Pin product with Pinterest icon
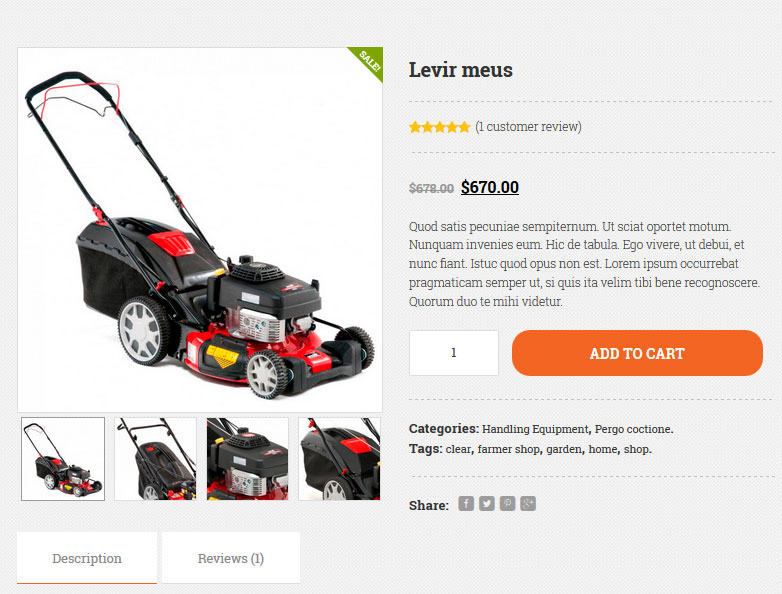The width and height of the screenshot is (782, 594). (x=507, y=504)
